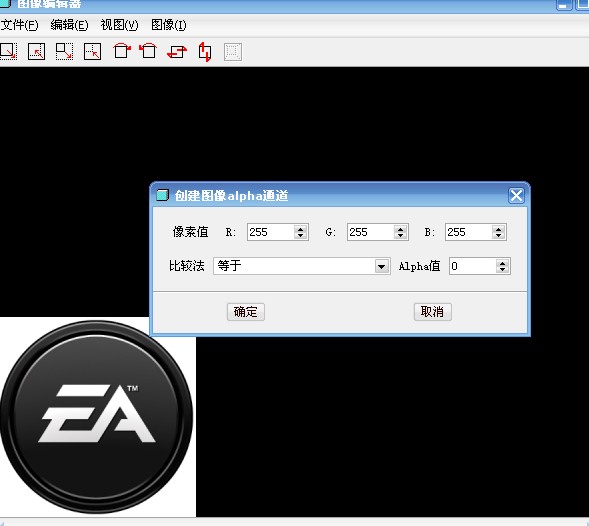Click the 比较法 label
Viewport: 589px width, 526px height.
(187, 266)
